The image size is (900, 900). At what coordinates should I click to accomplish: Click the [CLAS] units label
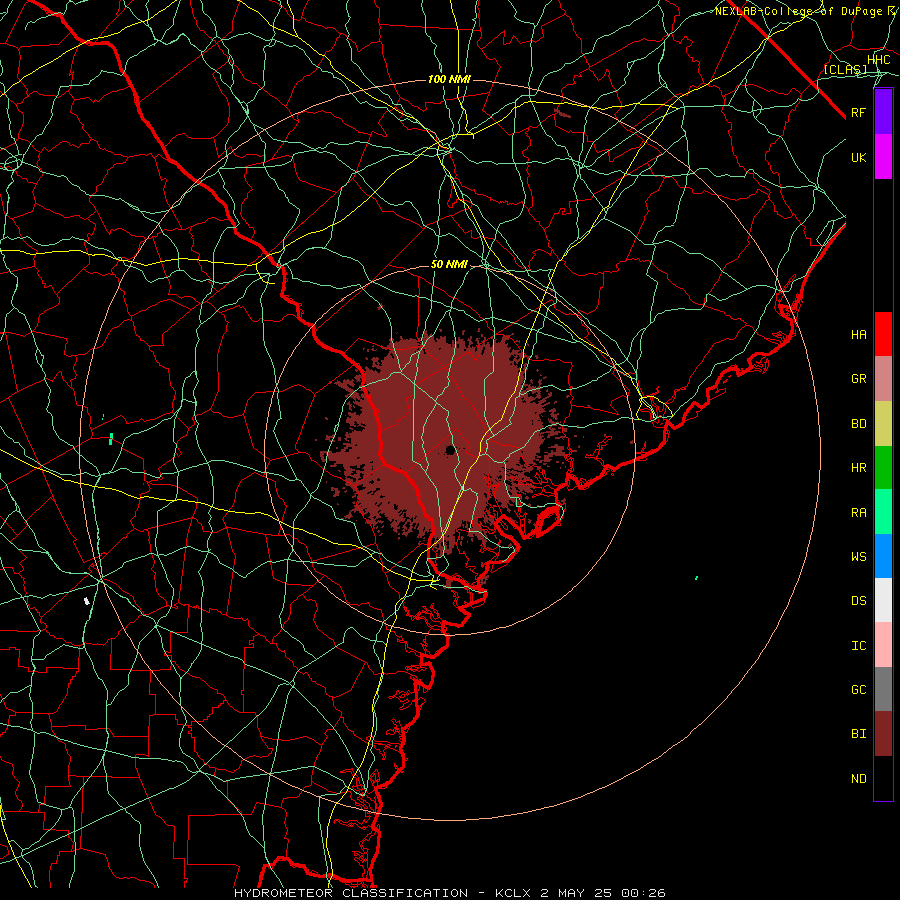[x=845, y=69]
